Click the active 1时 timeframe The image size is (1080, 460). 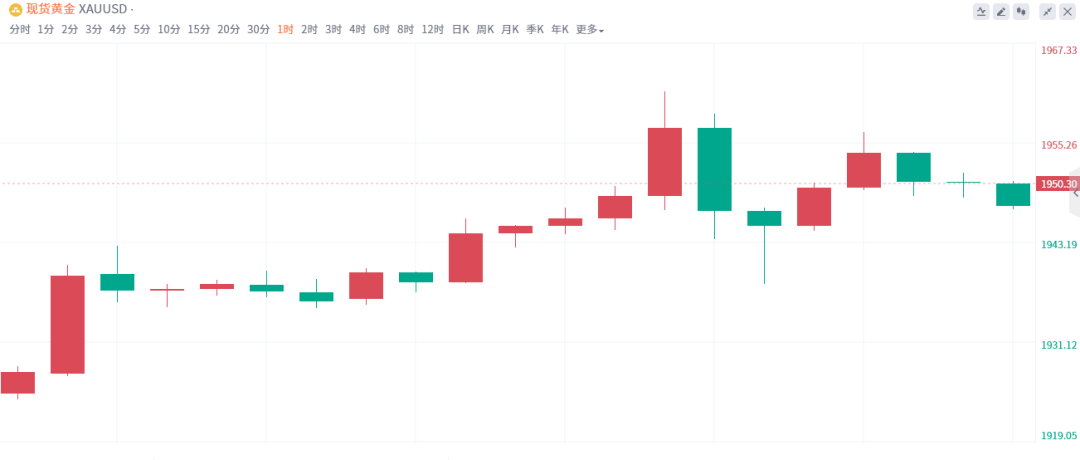[x=285, y=30]
